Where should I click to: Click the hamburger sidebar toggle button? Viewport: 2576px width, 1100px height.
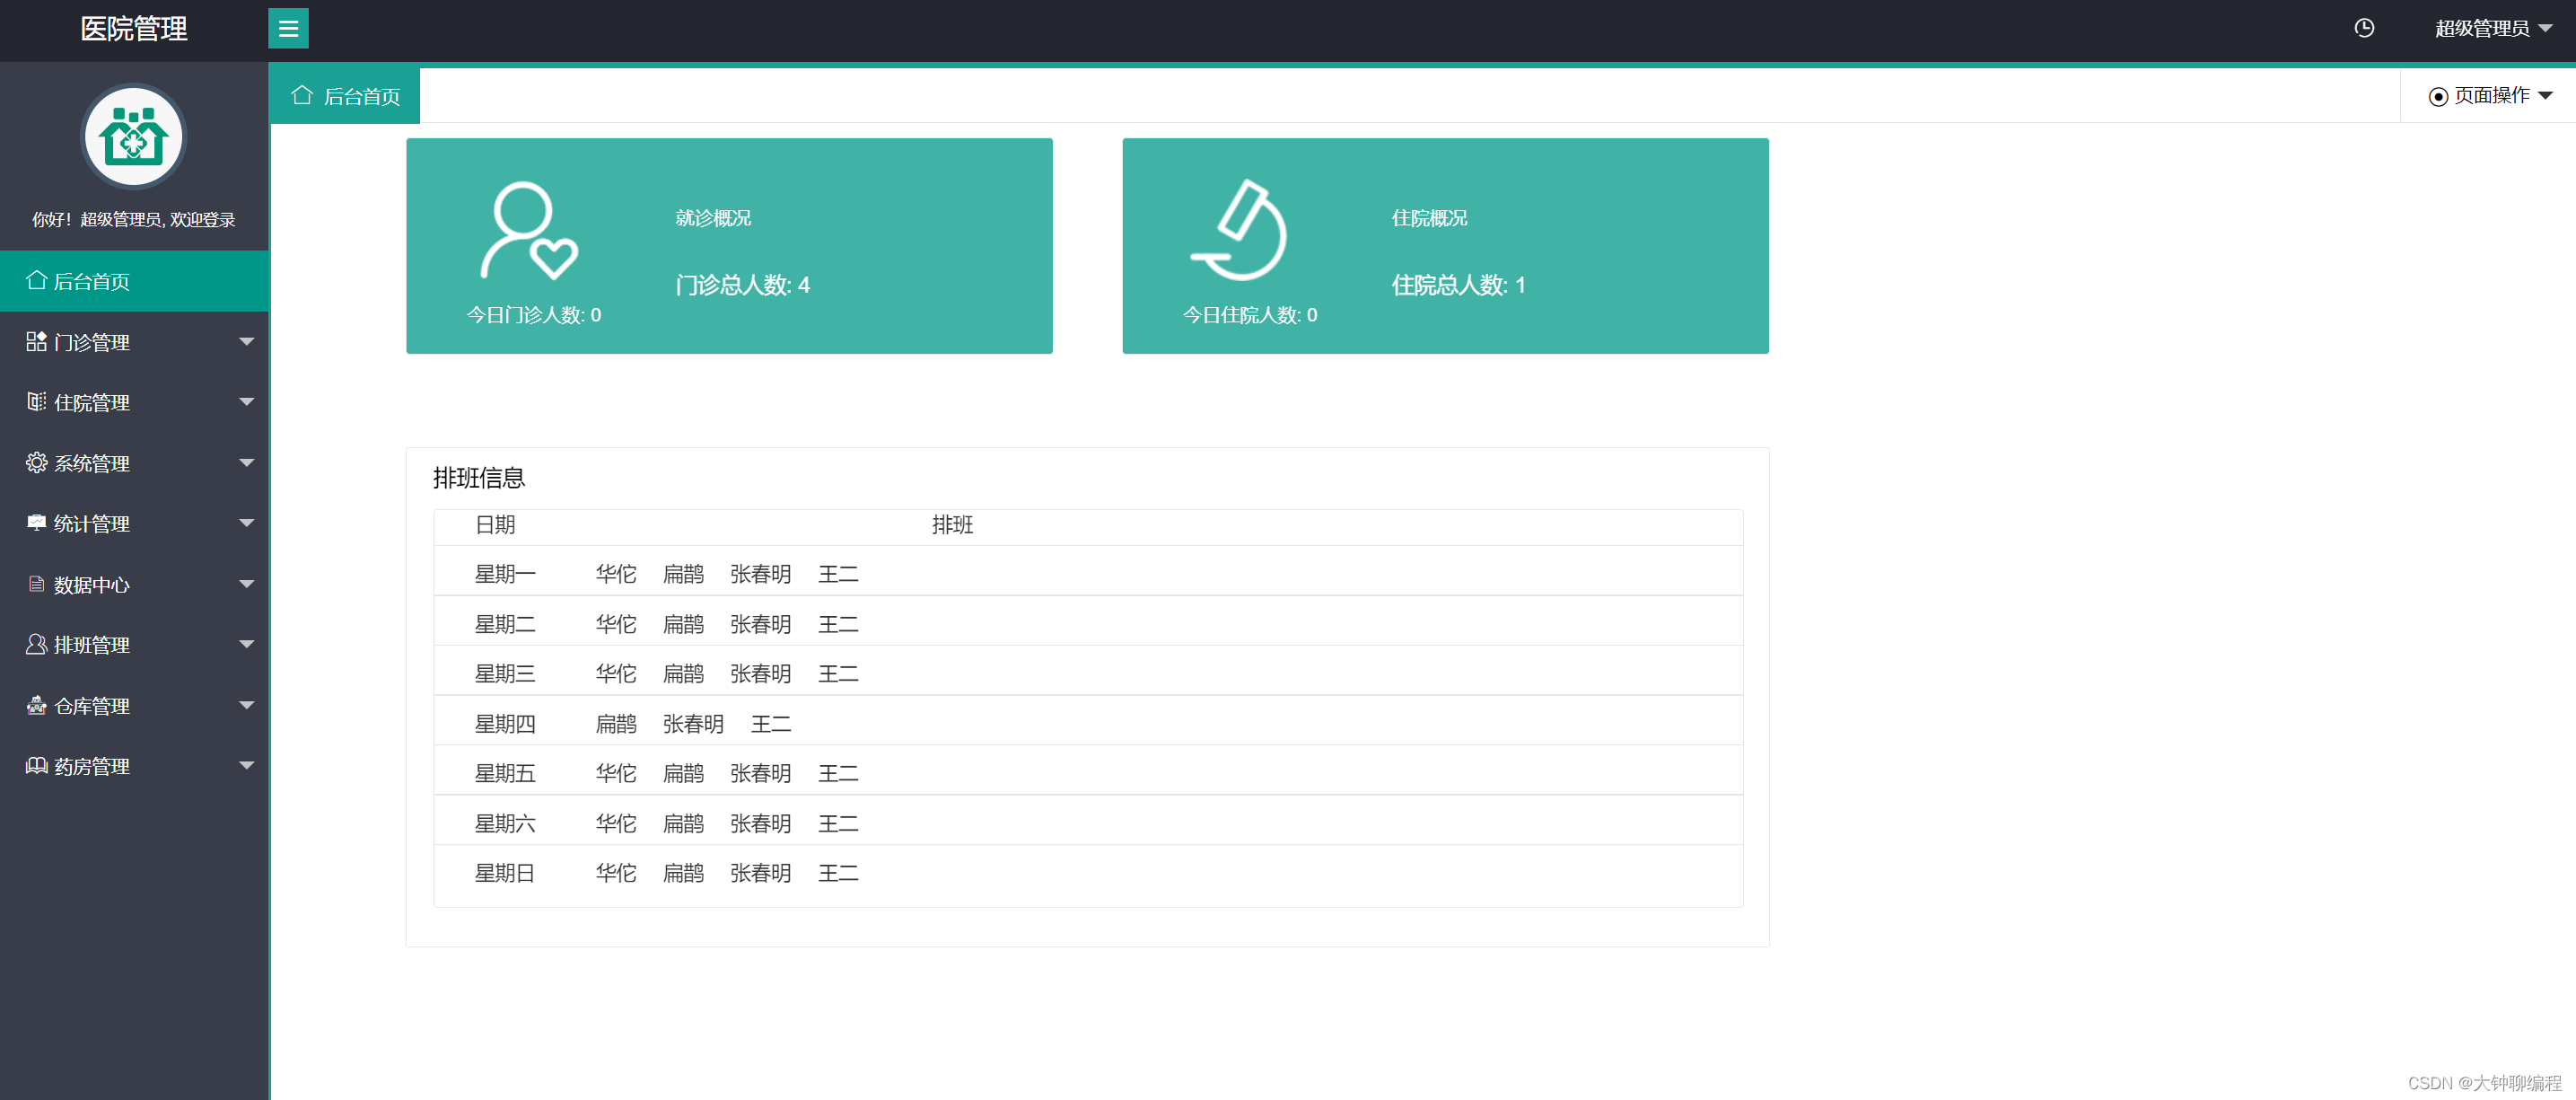pyautogui.click(x=288, y=28)
